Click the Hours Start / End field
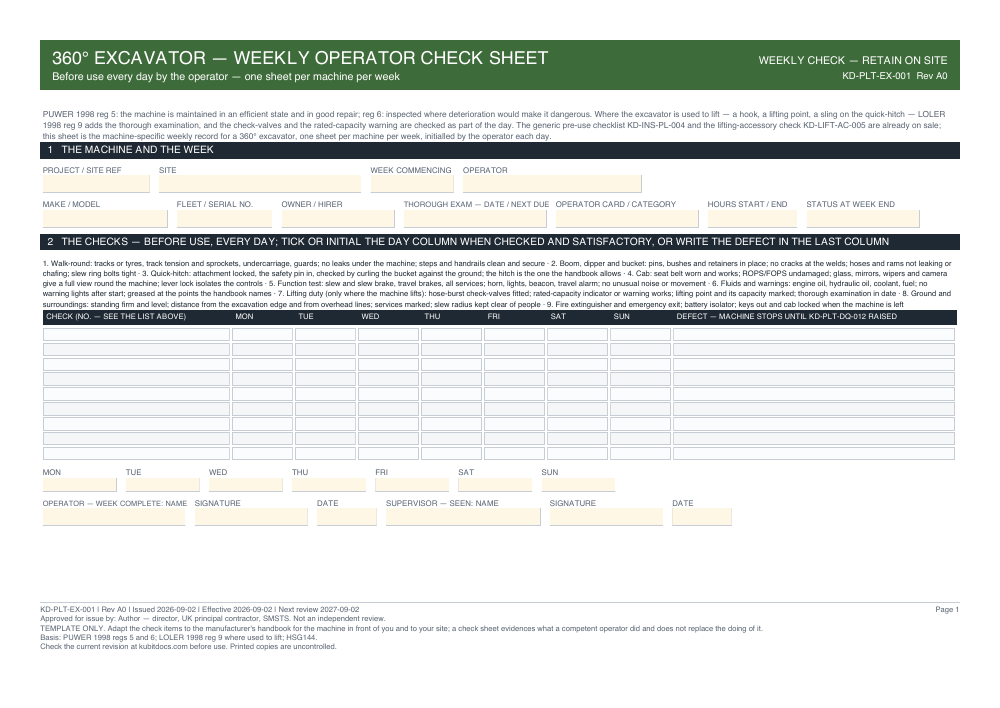This screenshot has width=1000, height=708. (752, 218)
